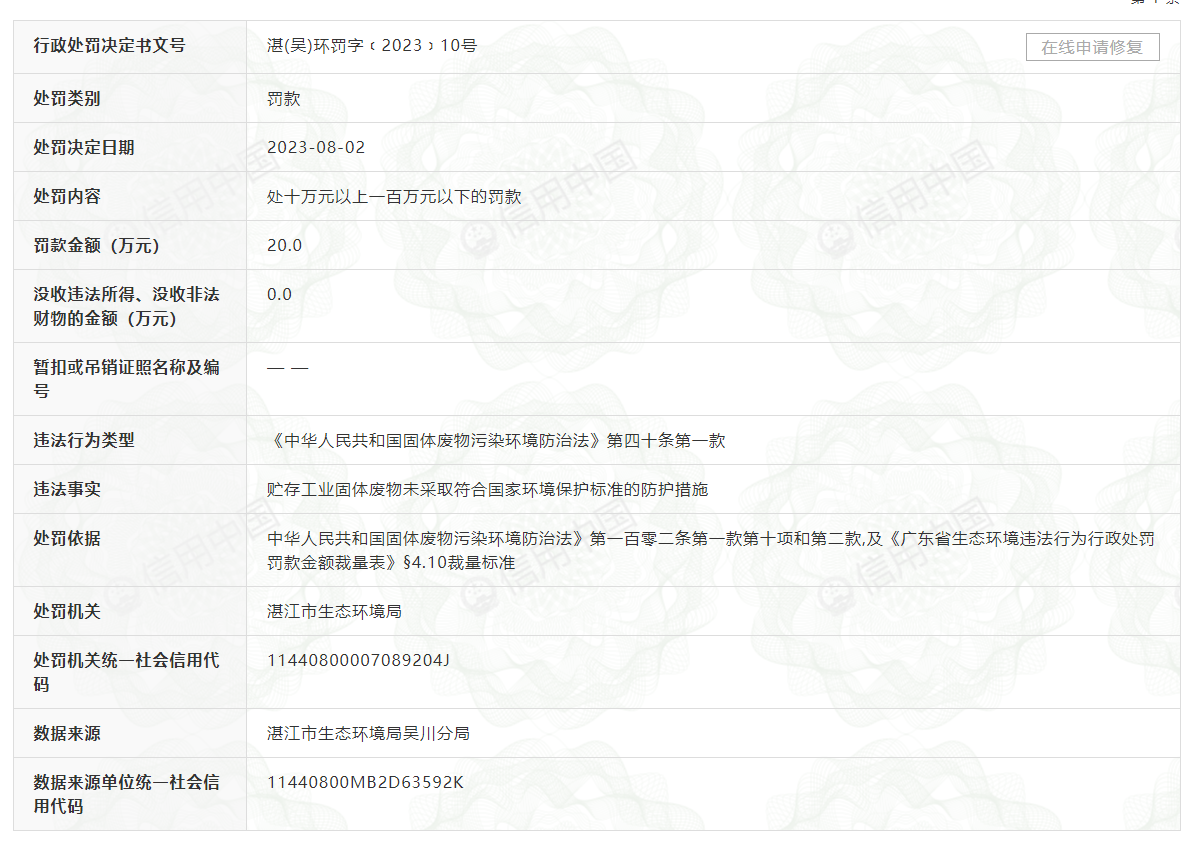The image size is (1193, 844).
Task: Click the 违法行为类型 label
Action: [84, 441]
